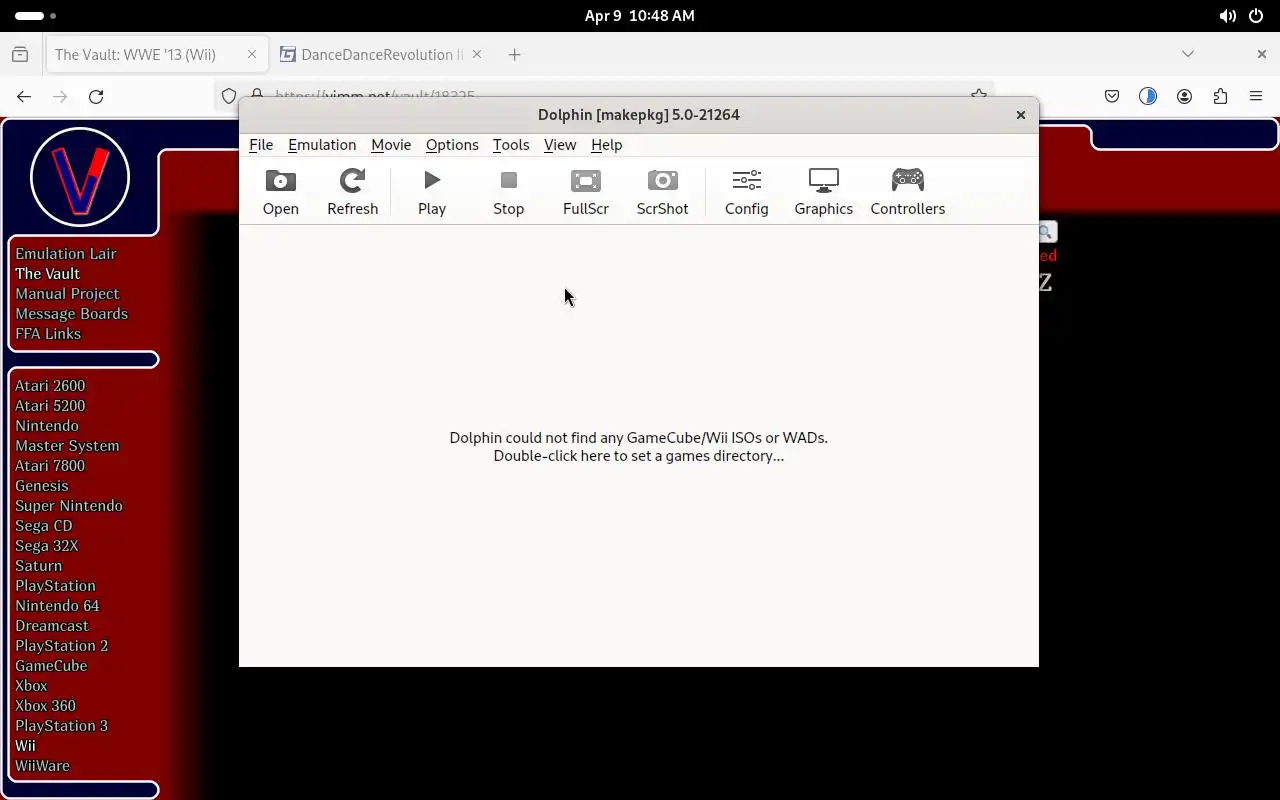Open the browser account icon
Viewport: 1280px width, 800px height.
1184,97
